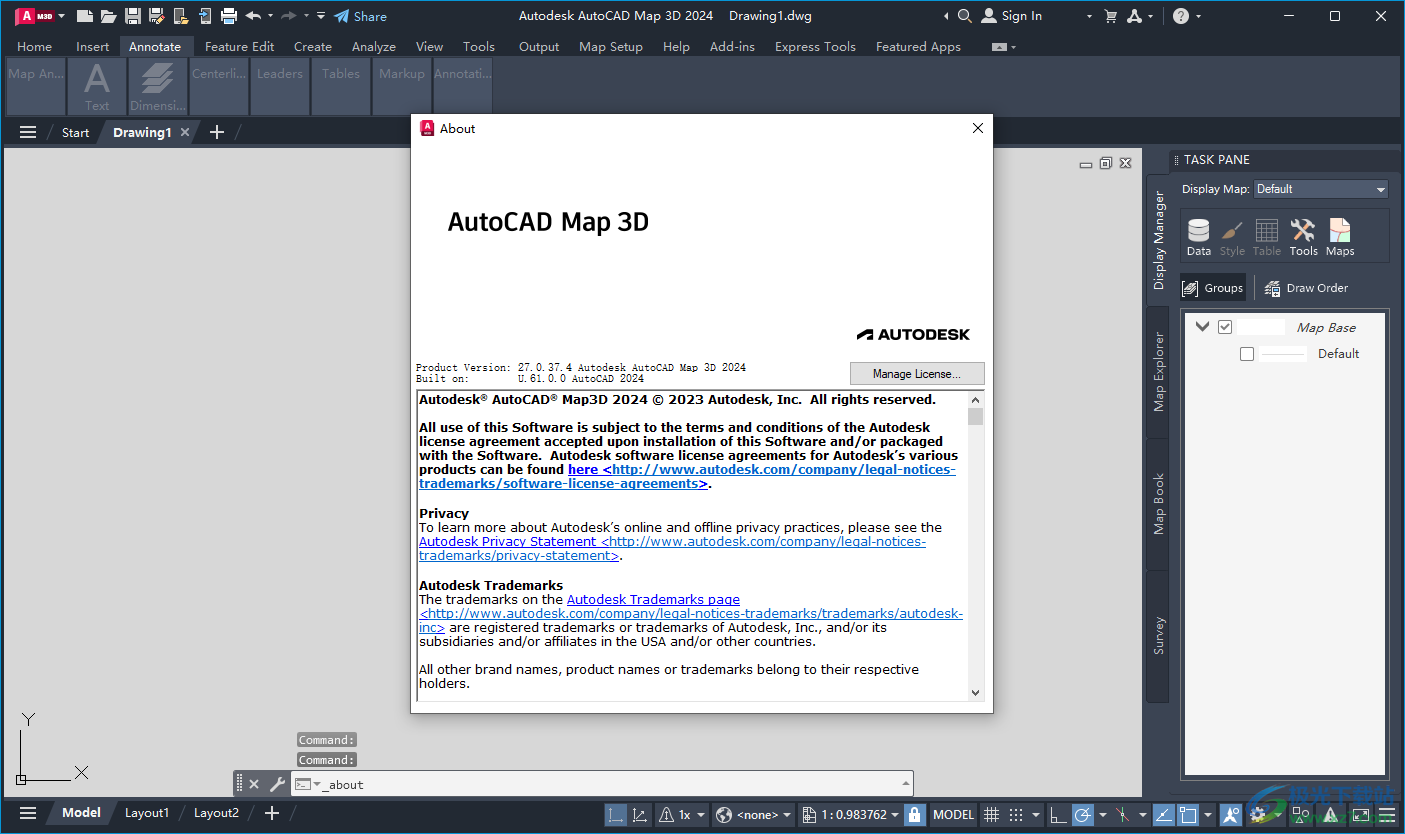The height and width of the screenshot is (834, 1405).
Task: Add a new drawing tab with plus icon
Action: 217,132
